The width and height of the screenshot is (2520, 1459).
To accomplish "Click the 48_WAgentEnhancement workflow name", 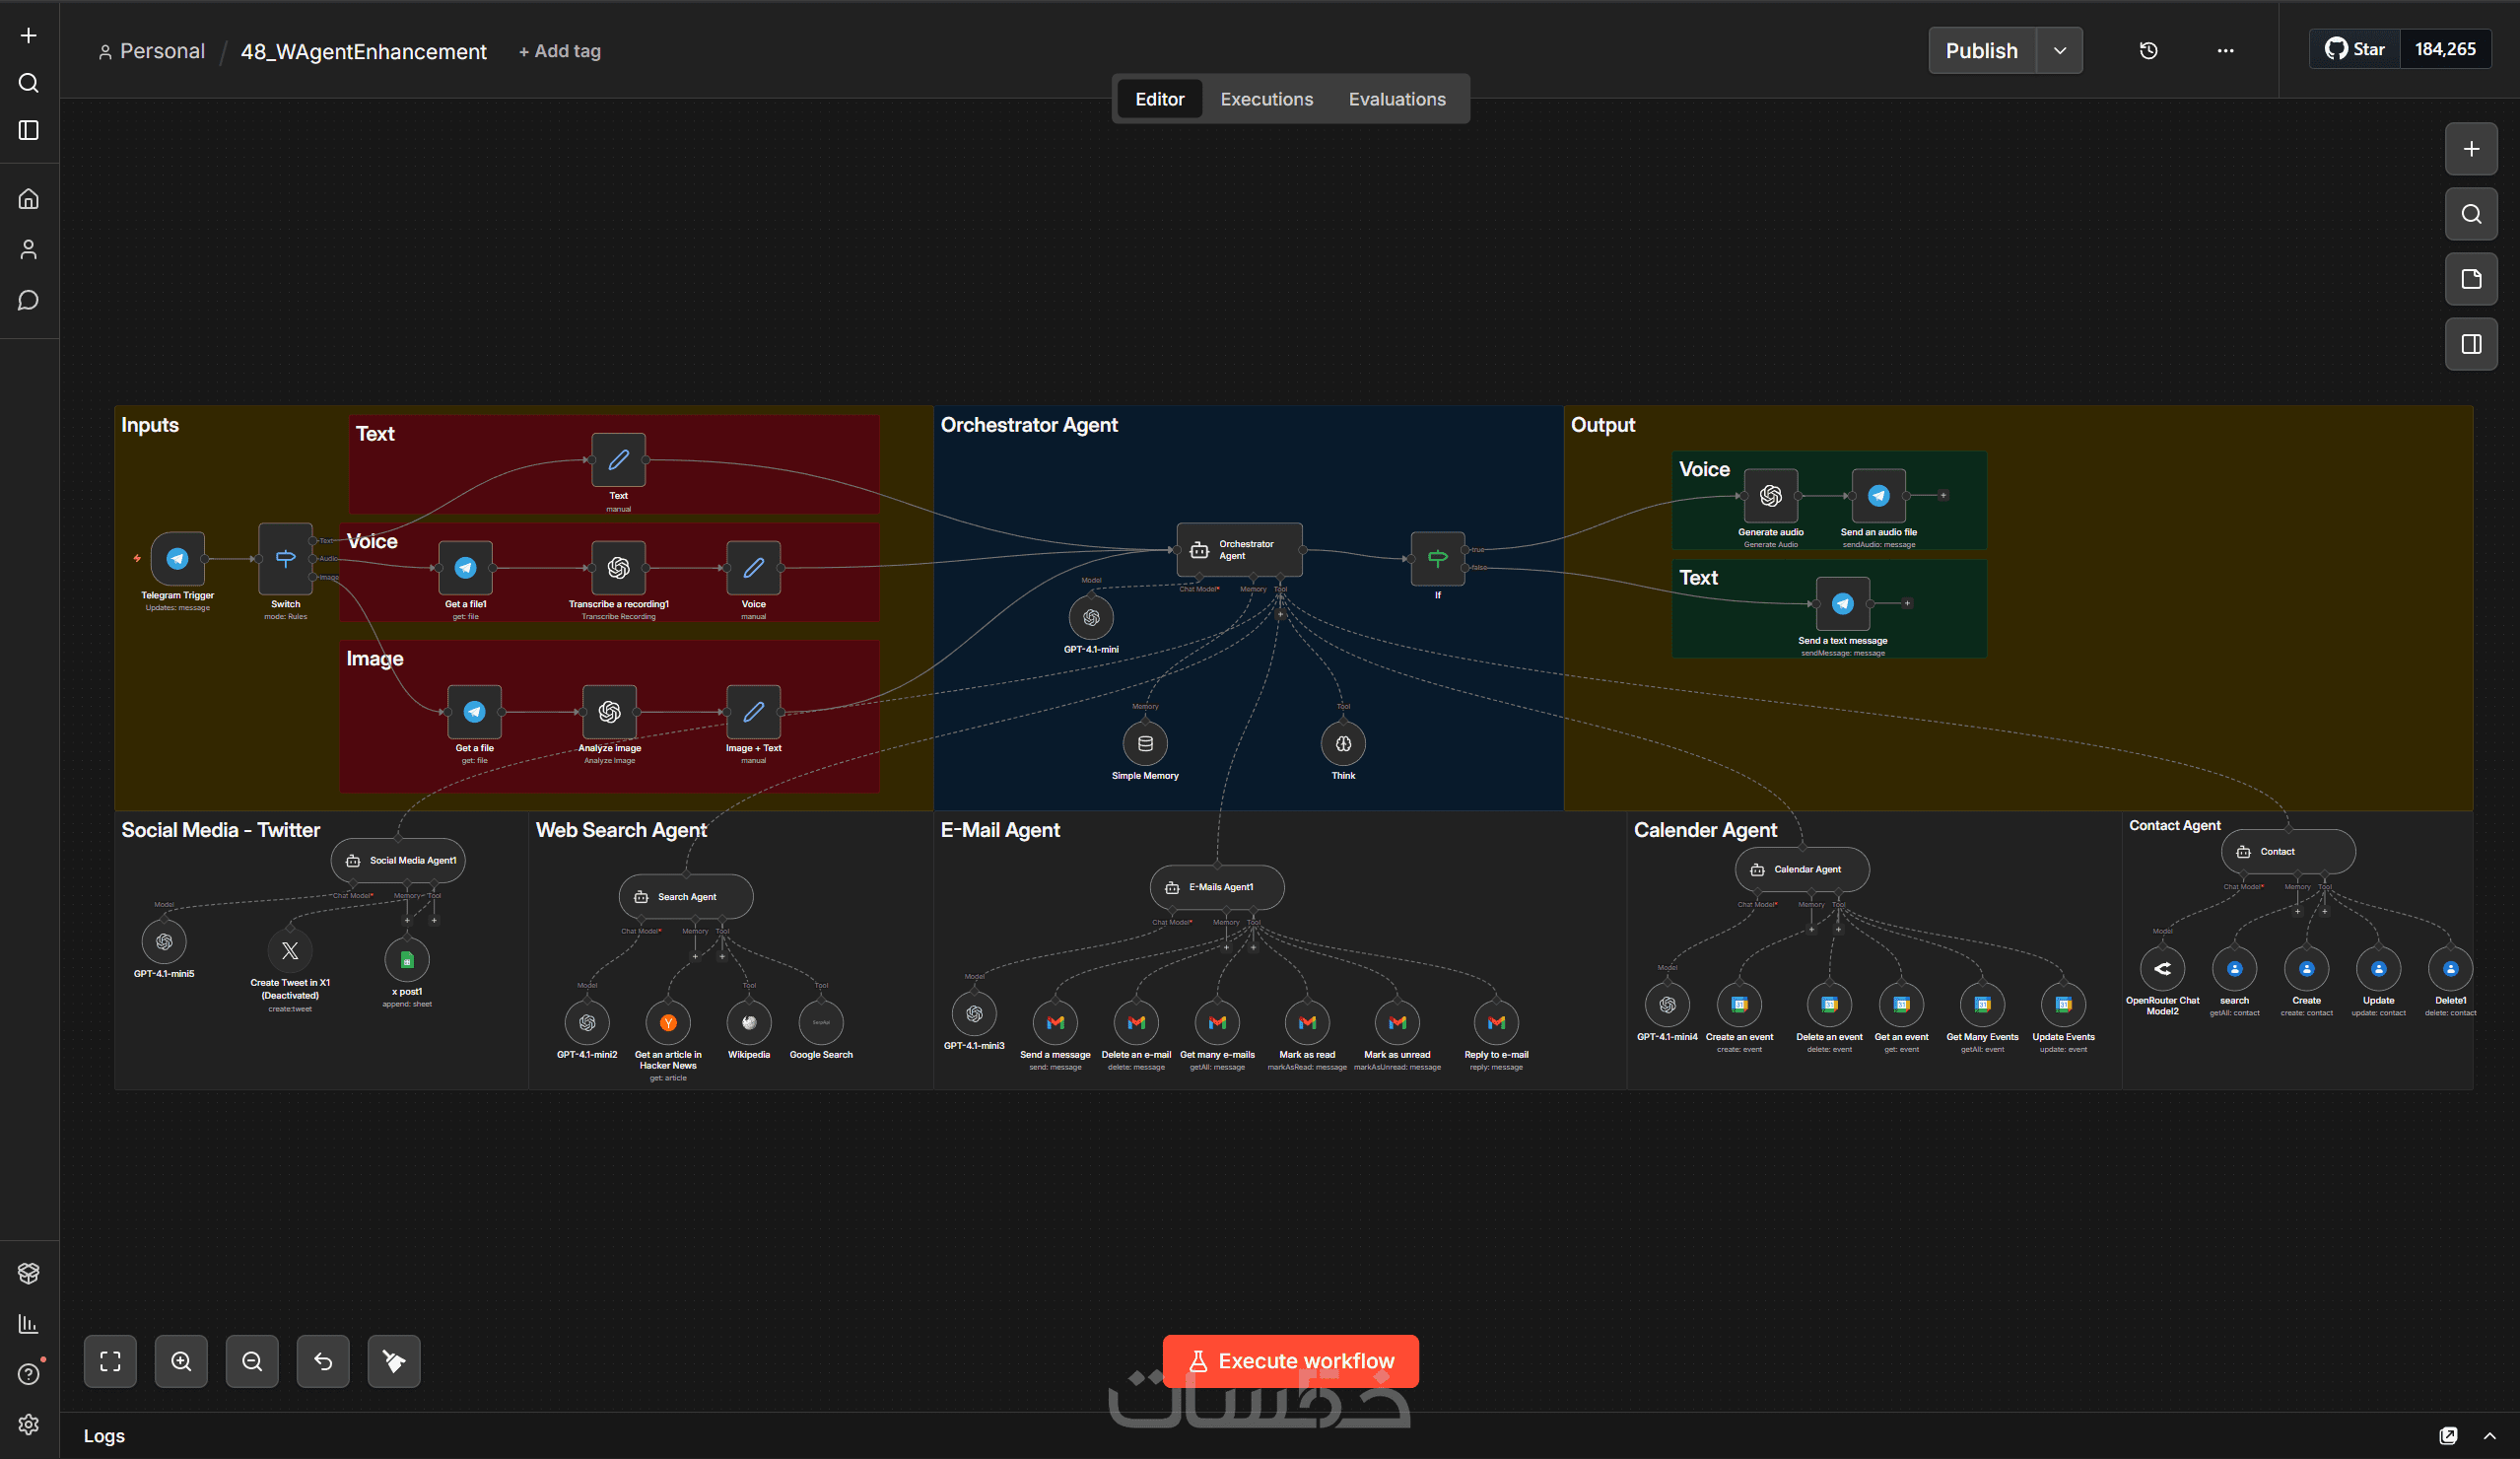I will (x=363, y=52).
